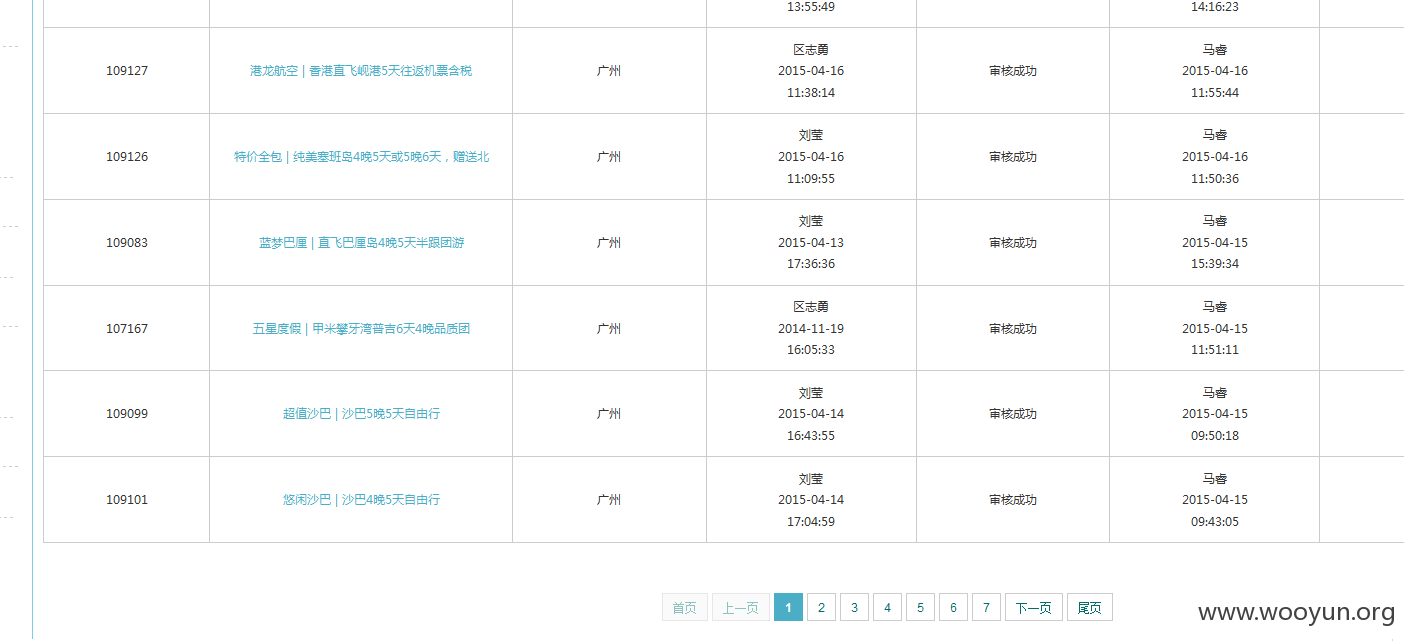Click the timestamp 11:38:14
This screenshot has height=641, width=1404.
811,93
